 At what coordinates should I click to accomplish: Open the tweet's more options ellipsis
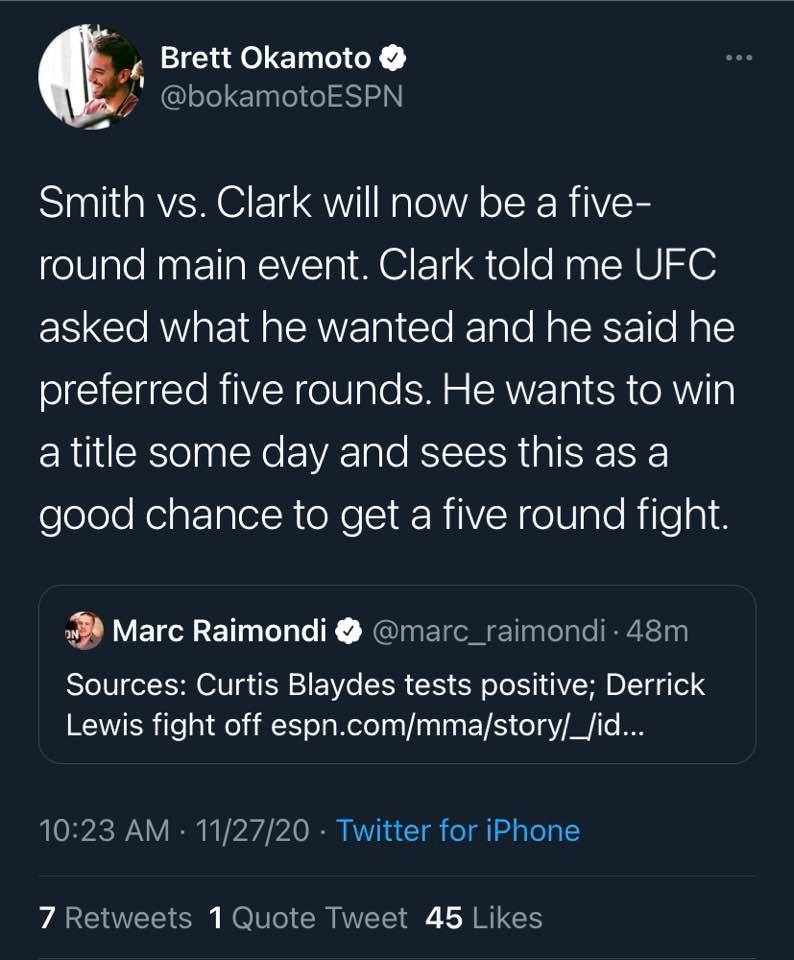point(738,59)
